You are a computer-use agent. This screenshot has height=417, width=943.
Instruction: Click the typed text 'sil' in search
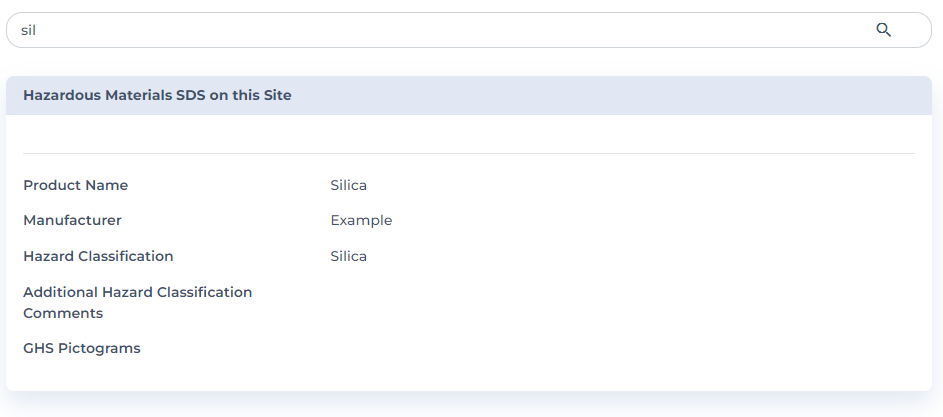(28, 30)
